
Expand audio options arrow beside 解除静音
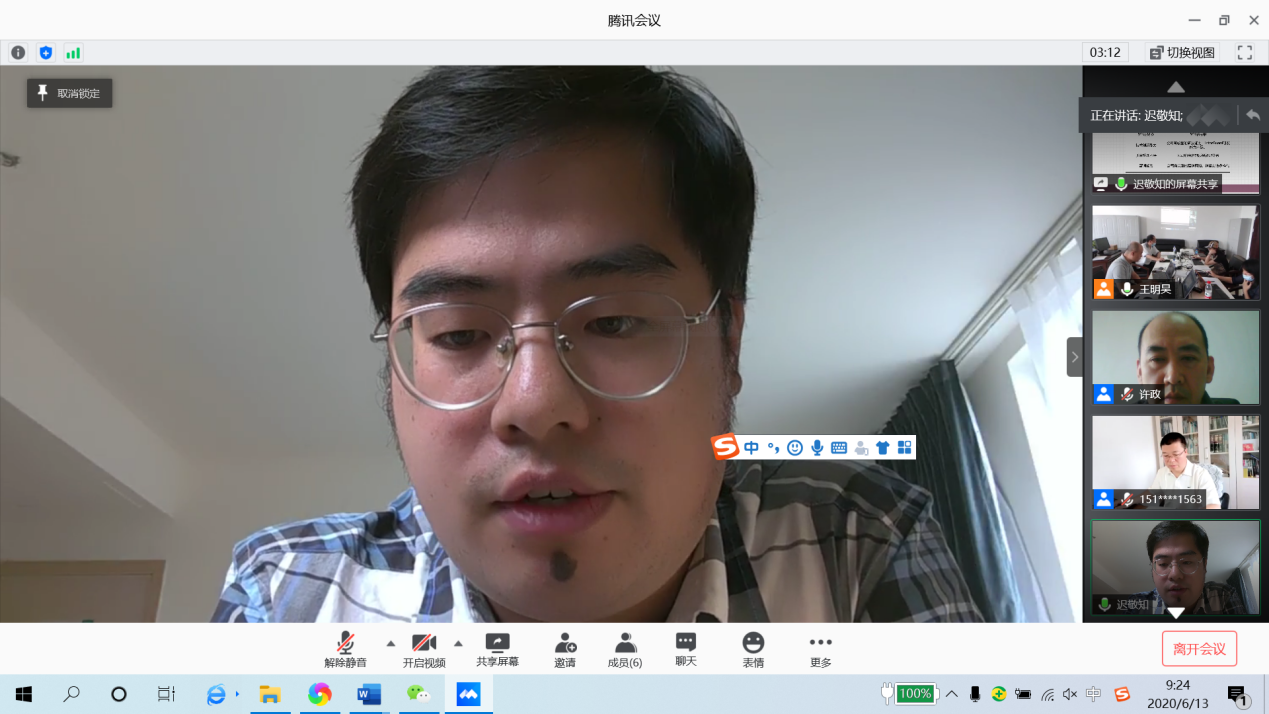tap(391, 643)
